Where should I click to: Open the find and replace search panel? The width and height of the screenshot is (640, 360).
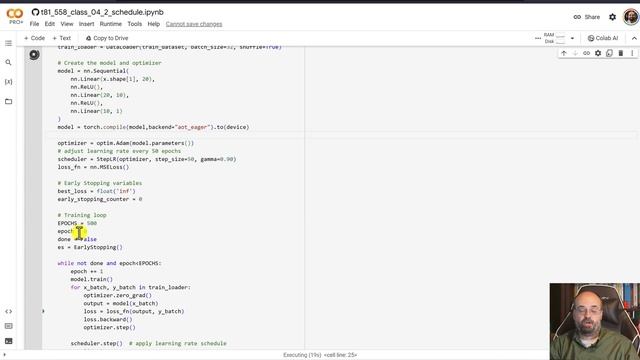tap(8, 62)
